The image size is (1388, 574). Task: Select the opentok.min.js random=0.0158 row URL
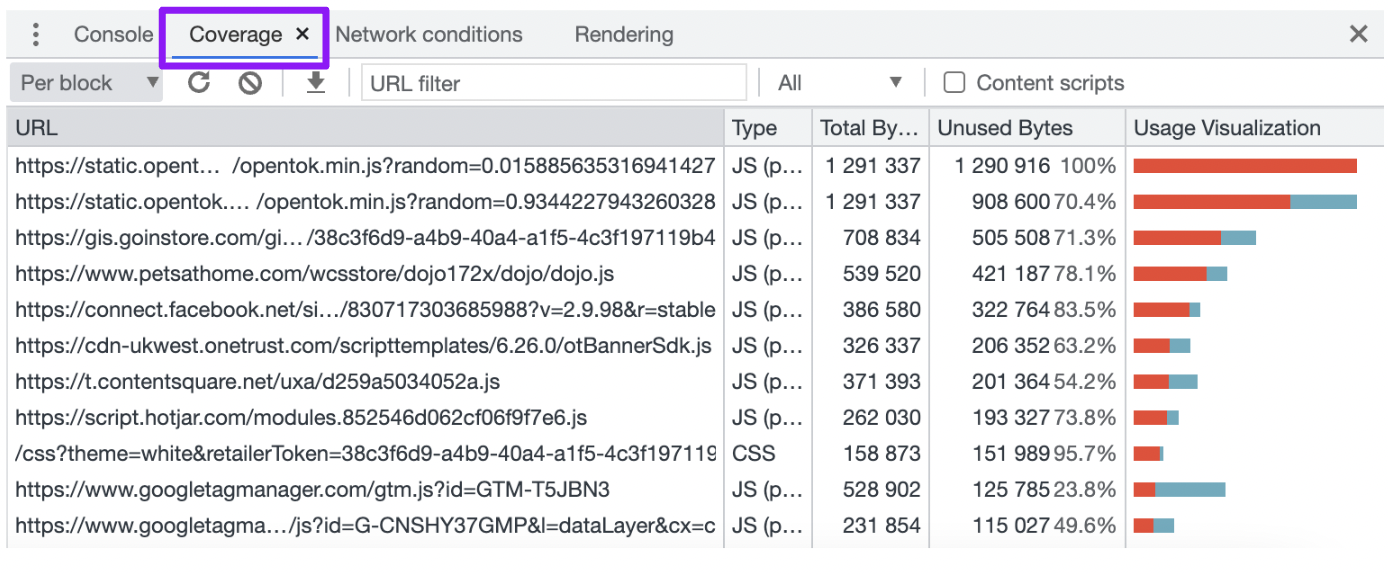click(x=365, y=165)
